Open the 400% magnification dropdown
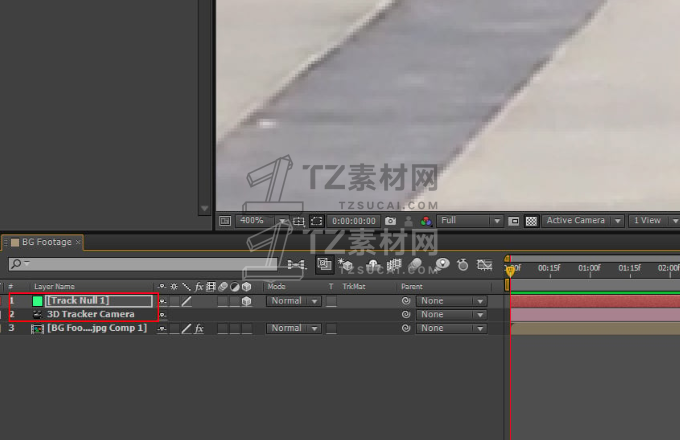 tap(262, 221)
